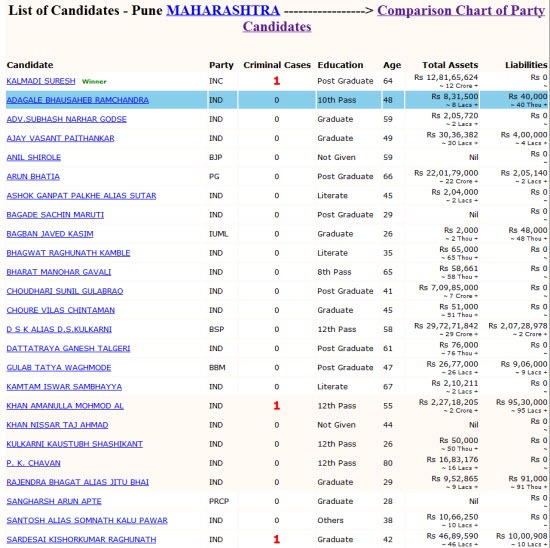Click SANGHARSH ARUN APTE link
The height and width of the screenshot is (548, 550).
click(x=54, y=502)
